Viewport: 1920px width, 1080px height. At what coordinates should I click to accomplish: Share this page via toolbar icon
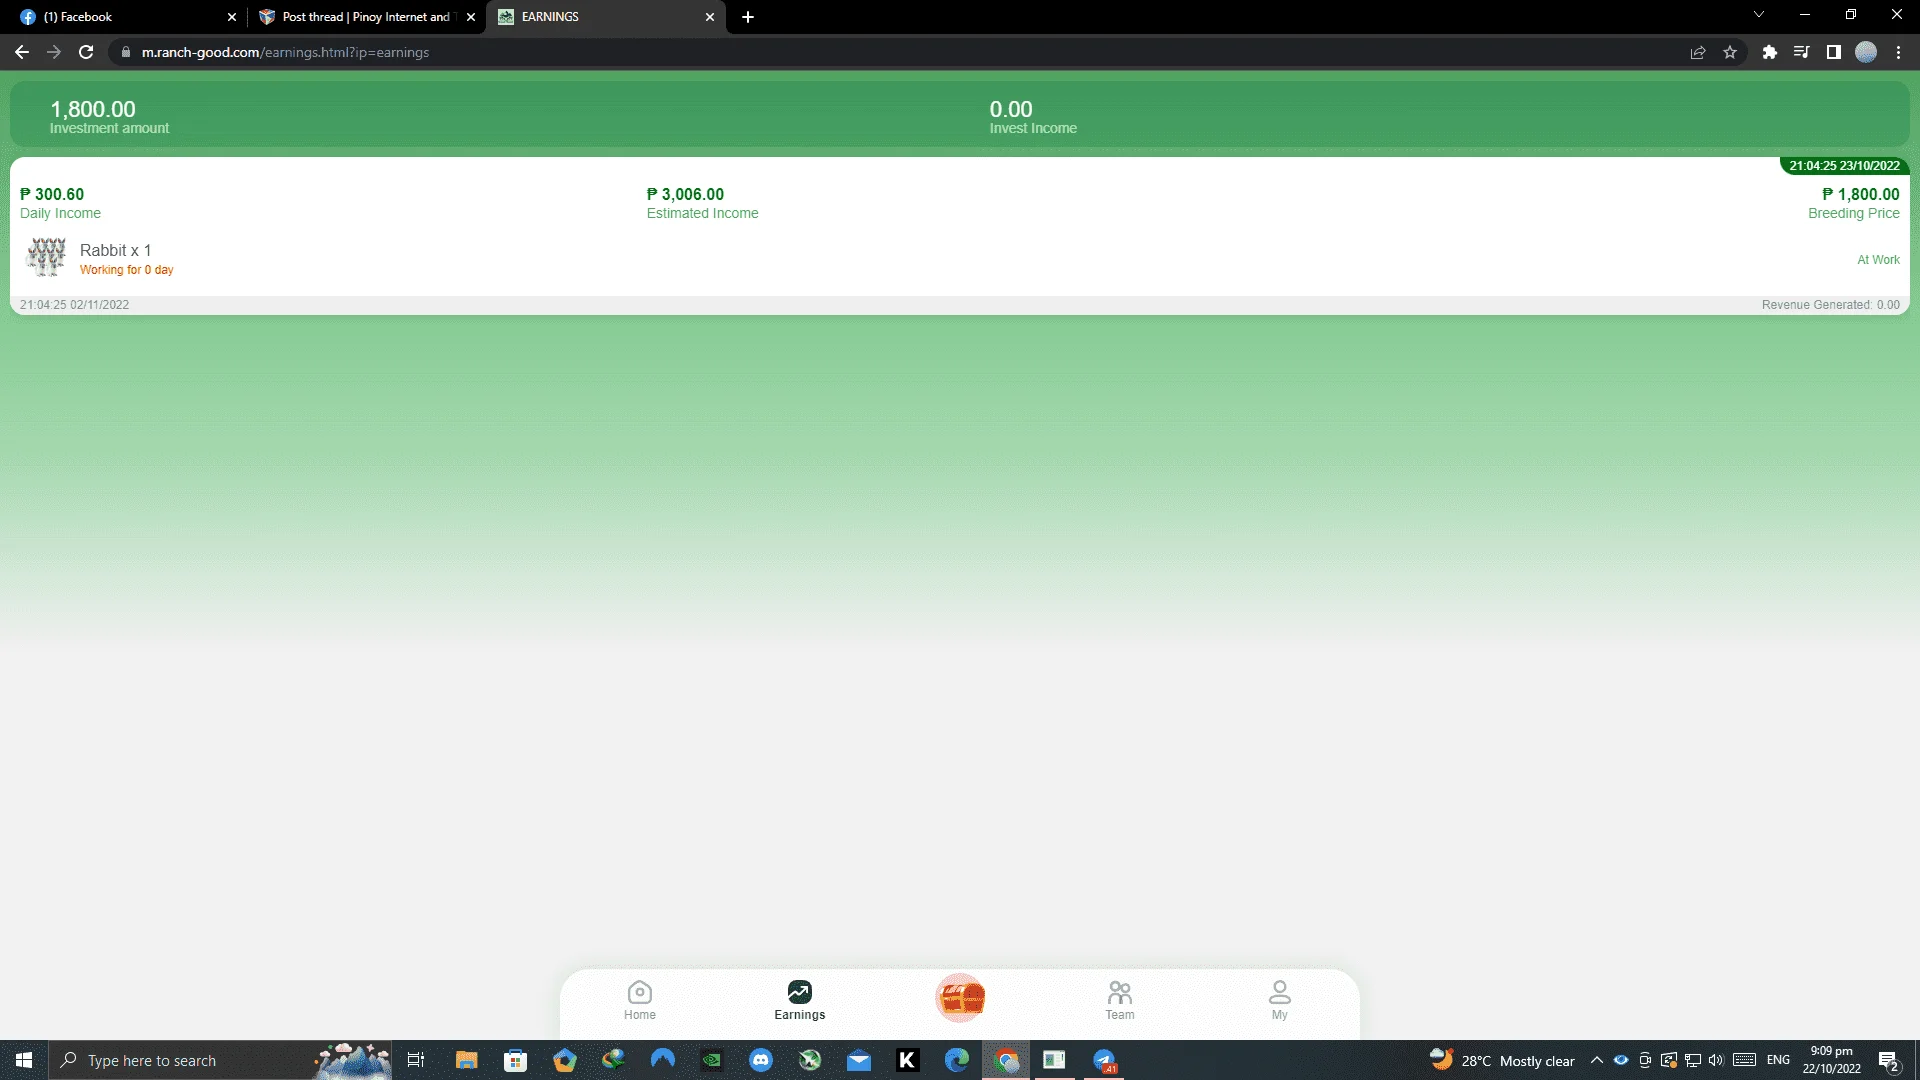(x=1698, y=52)
